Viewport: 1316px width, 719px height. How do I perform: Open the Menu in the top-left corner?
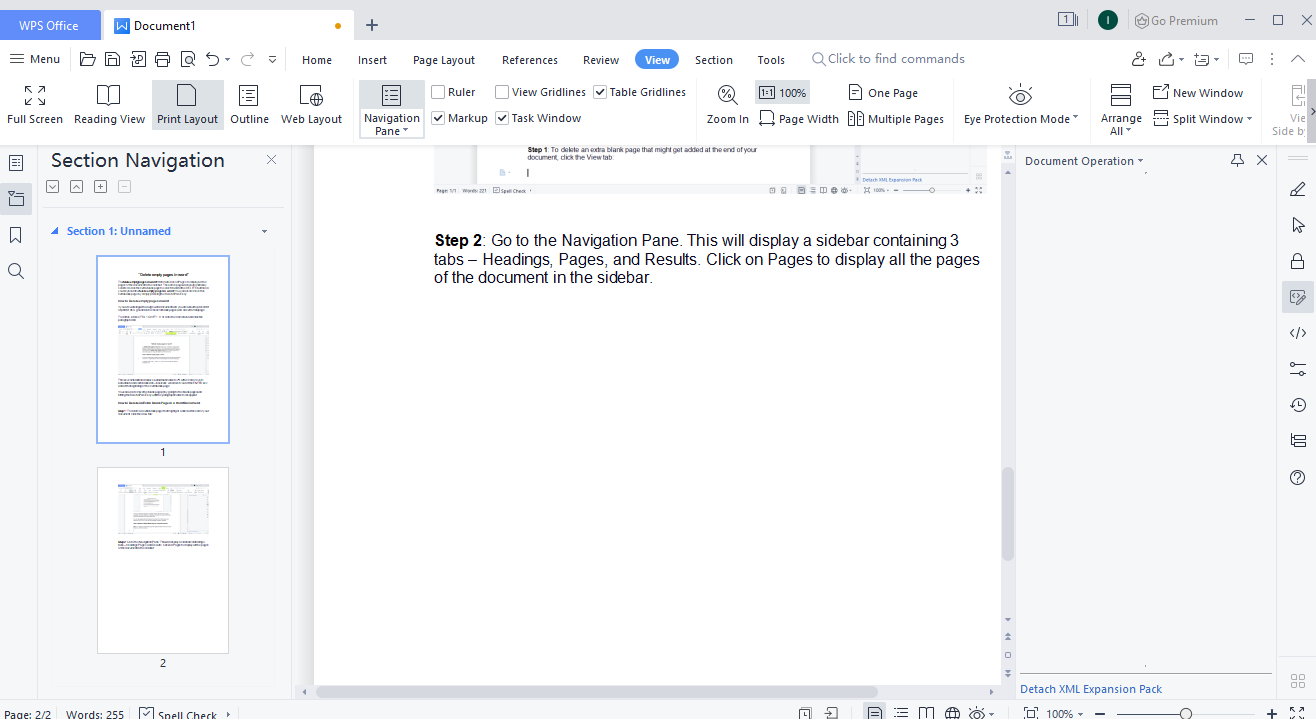[x=34, y=59]
